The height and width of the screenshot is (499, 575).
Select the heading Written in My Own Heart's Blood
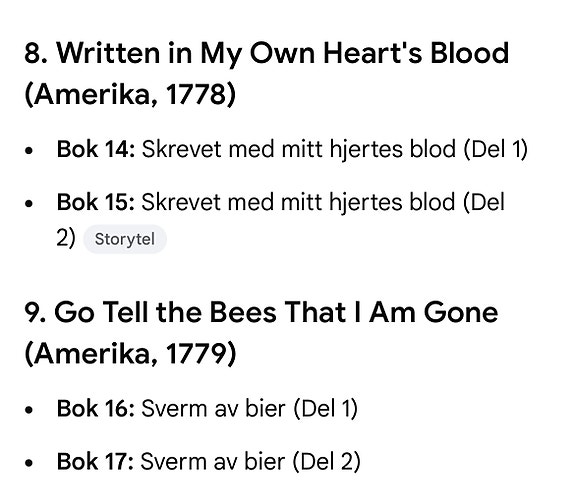pyautogui.click(x=282, y=54)
